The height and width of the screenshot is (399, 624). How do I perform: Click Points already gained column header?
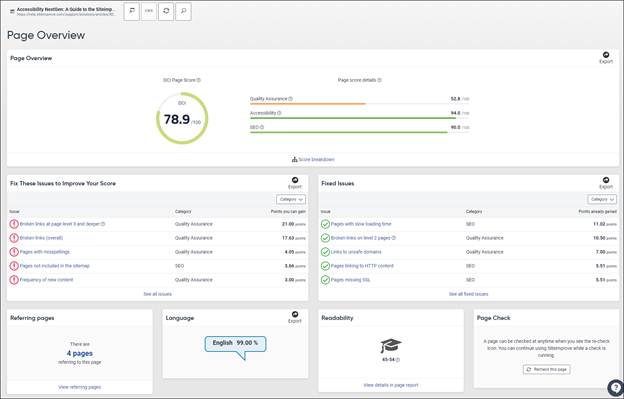pyautogui.click(x=598, y=212)
